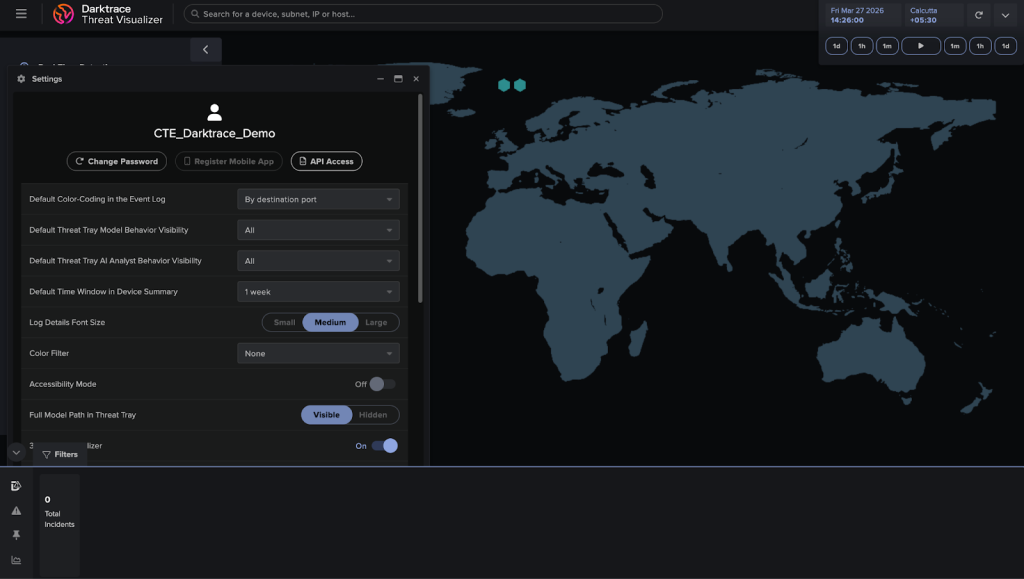Image resolution: width=1024 pixels, height=579 pixels.
Task: Click the Settings gear icon
Action: tap(21, 78)
